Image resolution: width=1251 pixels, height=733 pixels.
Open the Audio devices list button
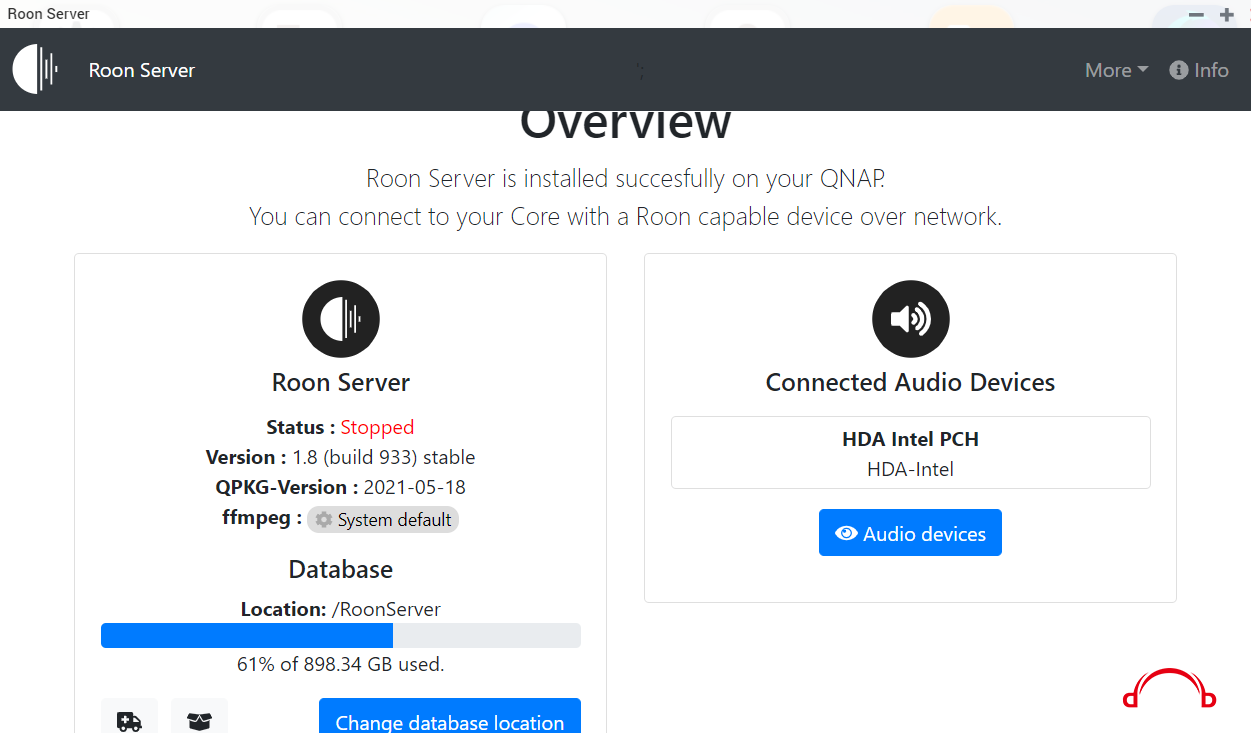pyautogui.click(x=910, y=533)
